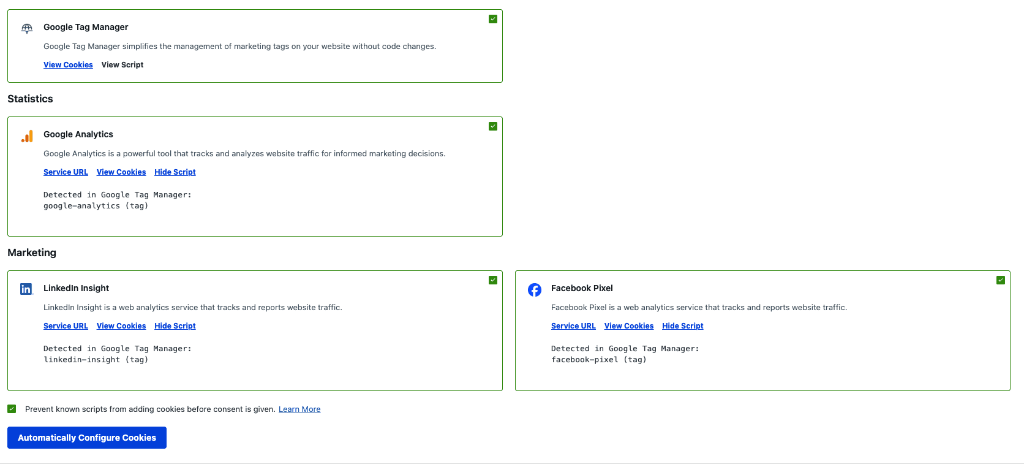Collapse LinkedIn Insight with Hide Script
Viewport: 1024px width, 464px height.
pyautogui.click(x=175, y=326)
